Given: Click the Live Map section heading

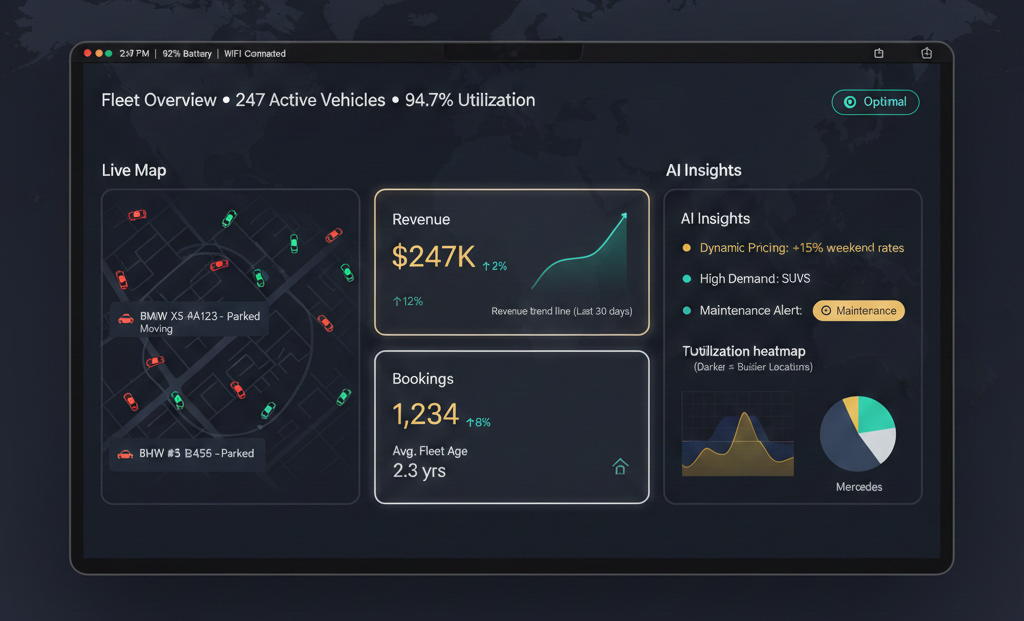Looking at the screenshot, I should point(134,170).
